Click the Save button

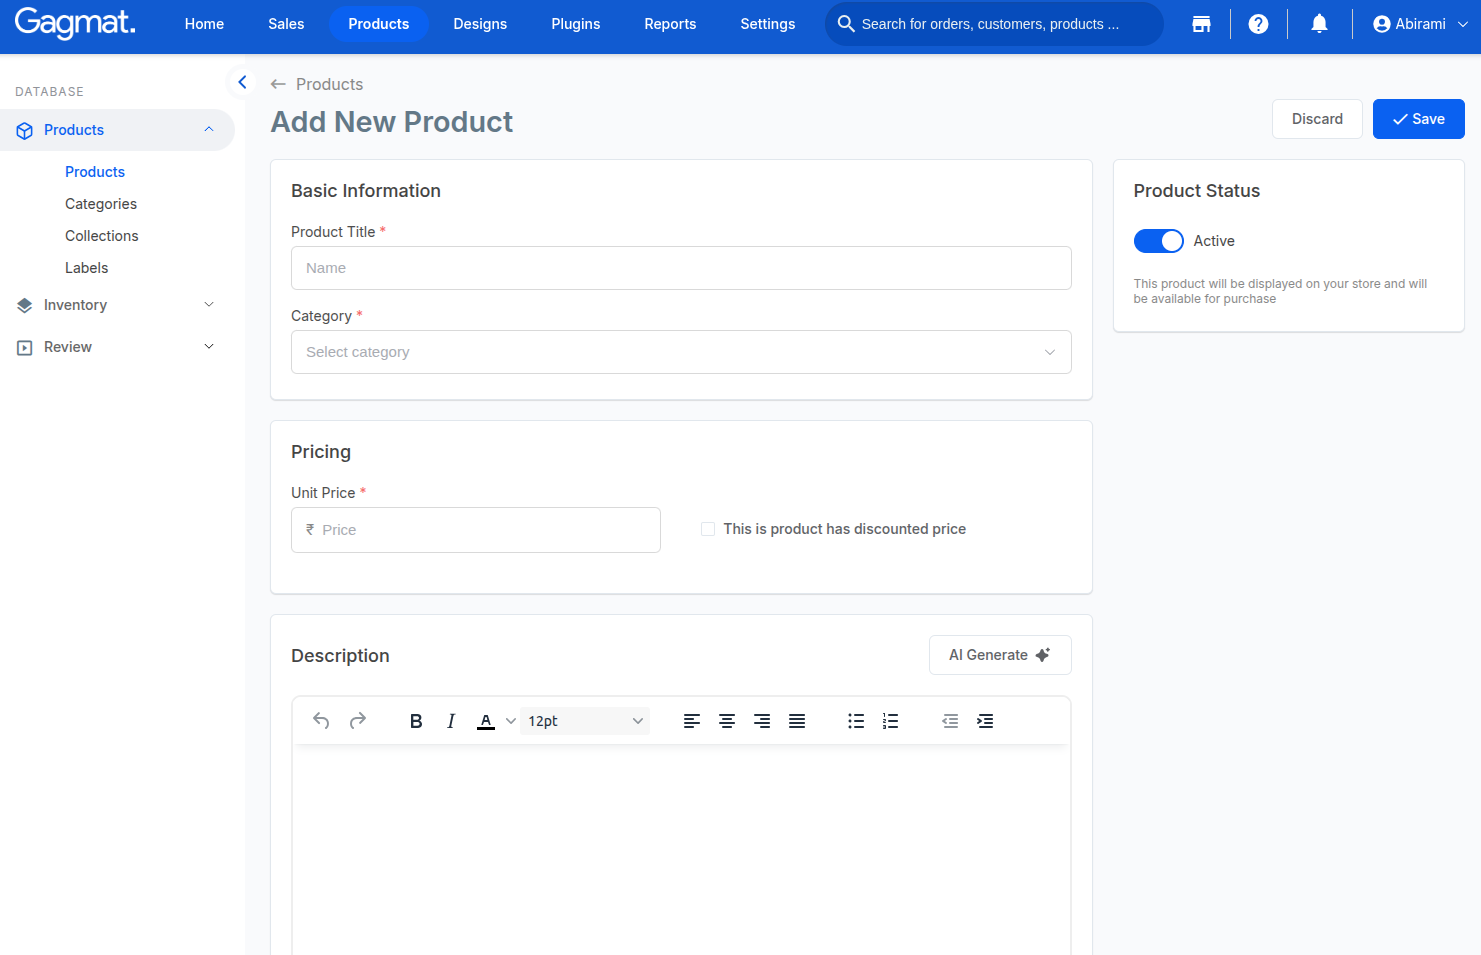(x=1419, y=119)
